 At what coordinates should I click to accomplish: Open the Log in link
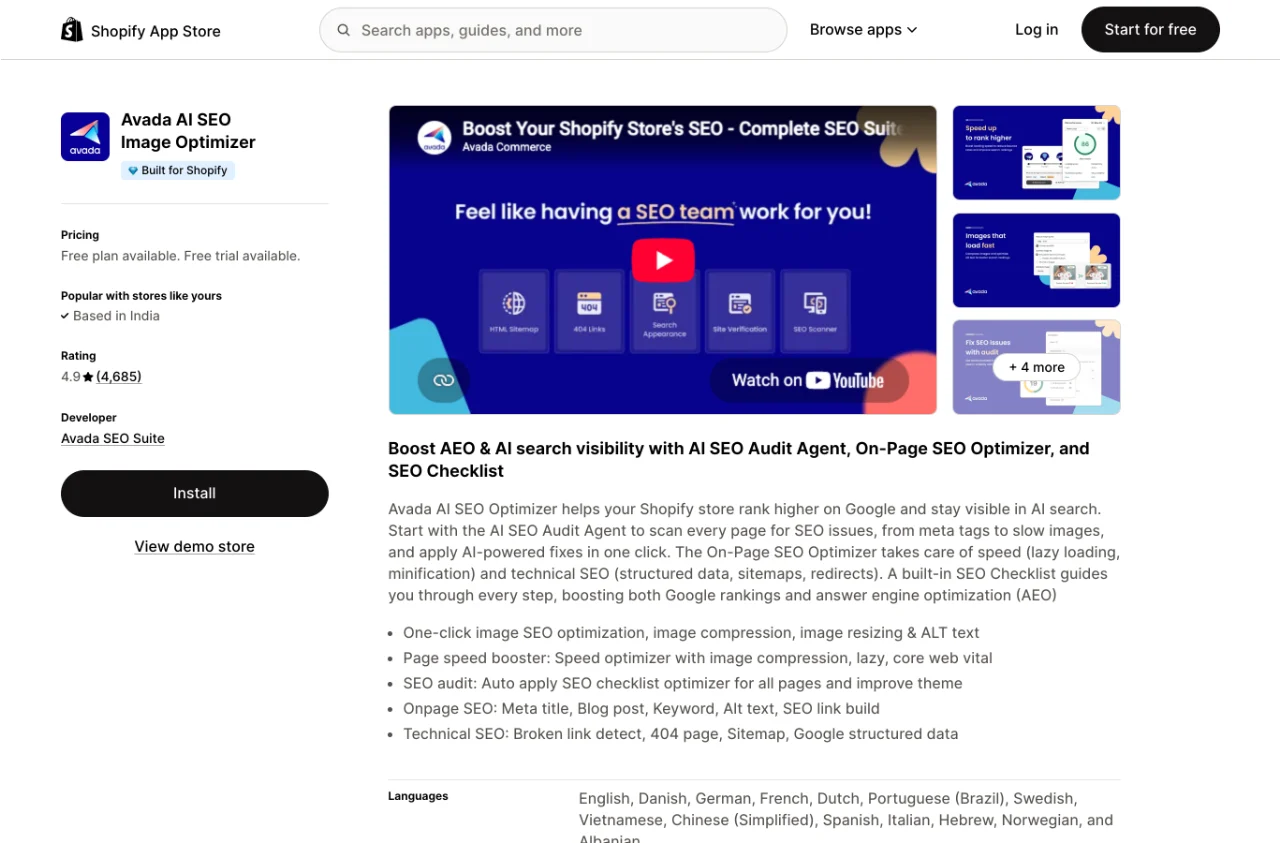(x=1036, y=30)
